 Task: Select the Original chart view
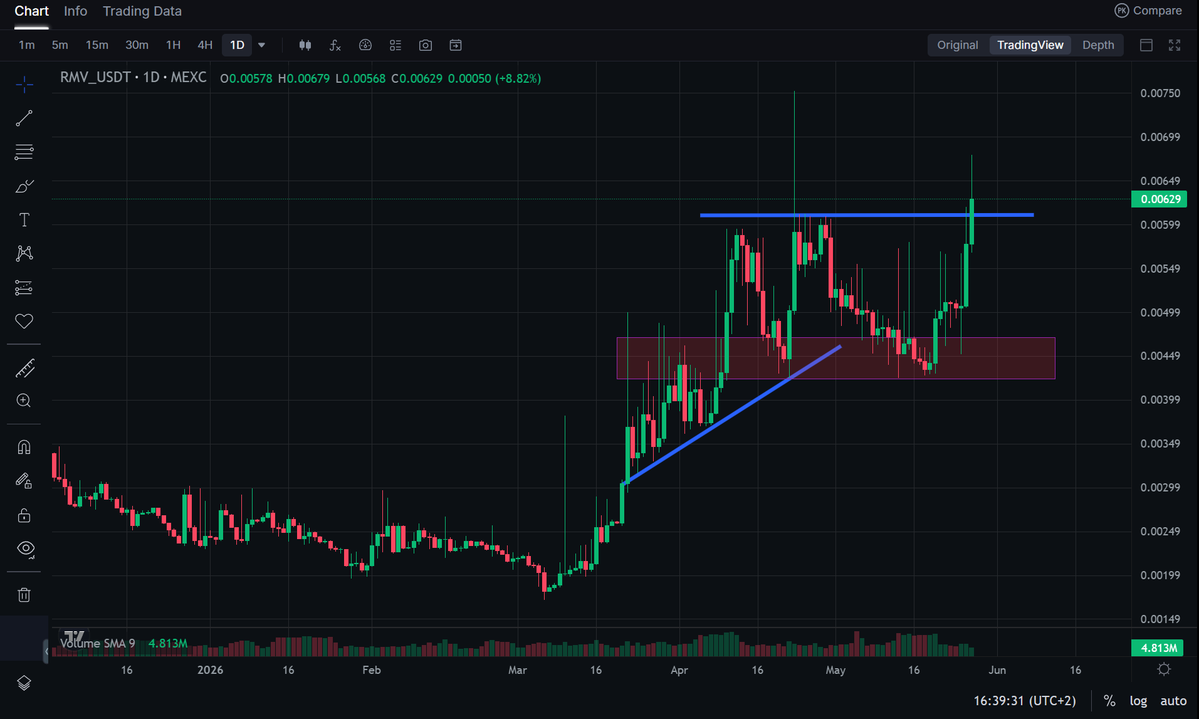click(957, 45)
